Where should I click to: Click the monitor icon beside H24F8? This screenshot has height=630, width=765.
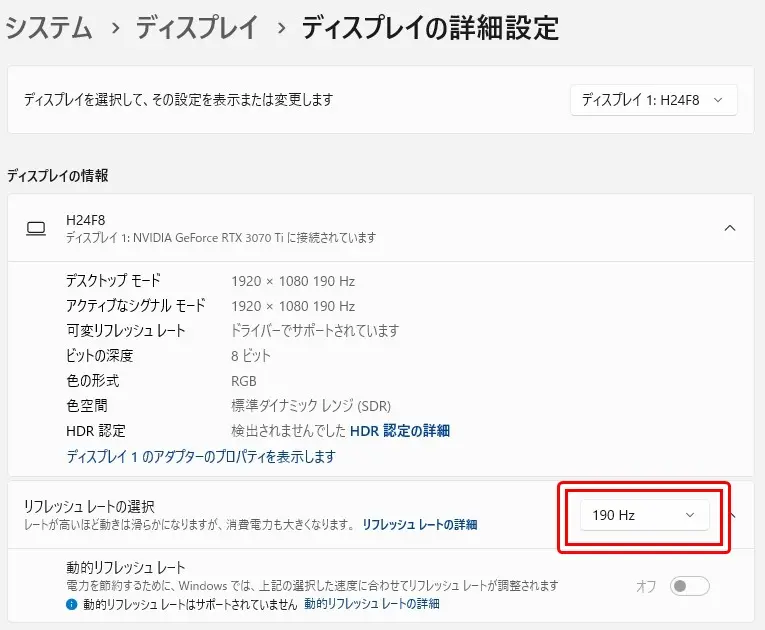(36, 228)
